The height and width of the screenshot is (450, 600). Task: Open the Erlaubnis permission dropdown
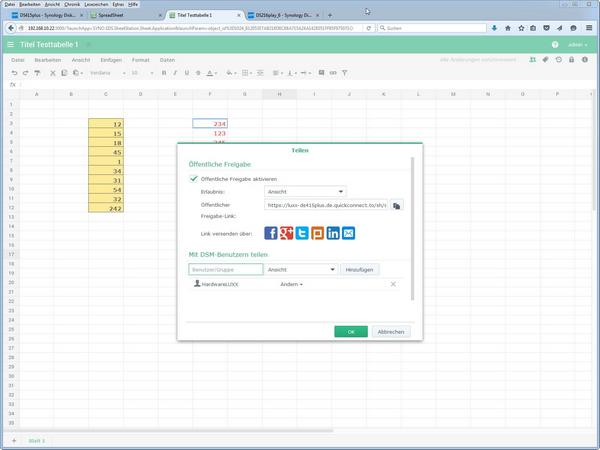pyautogui.click(x=305, y=191)
